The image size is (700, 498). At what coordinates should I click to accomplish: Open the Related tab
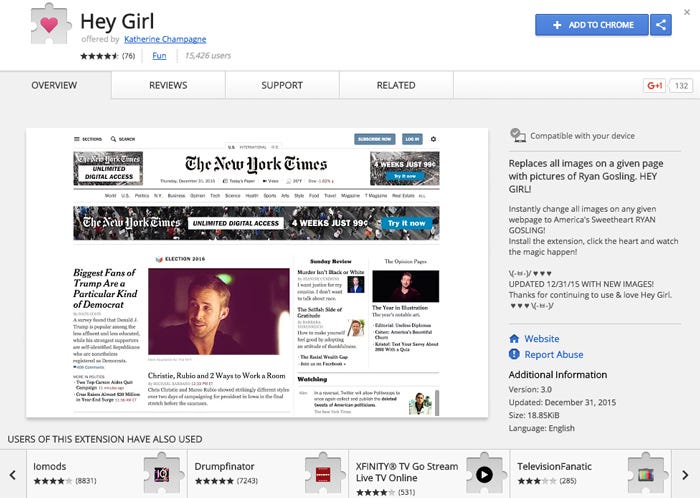[396, 85]
